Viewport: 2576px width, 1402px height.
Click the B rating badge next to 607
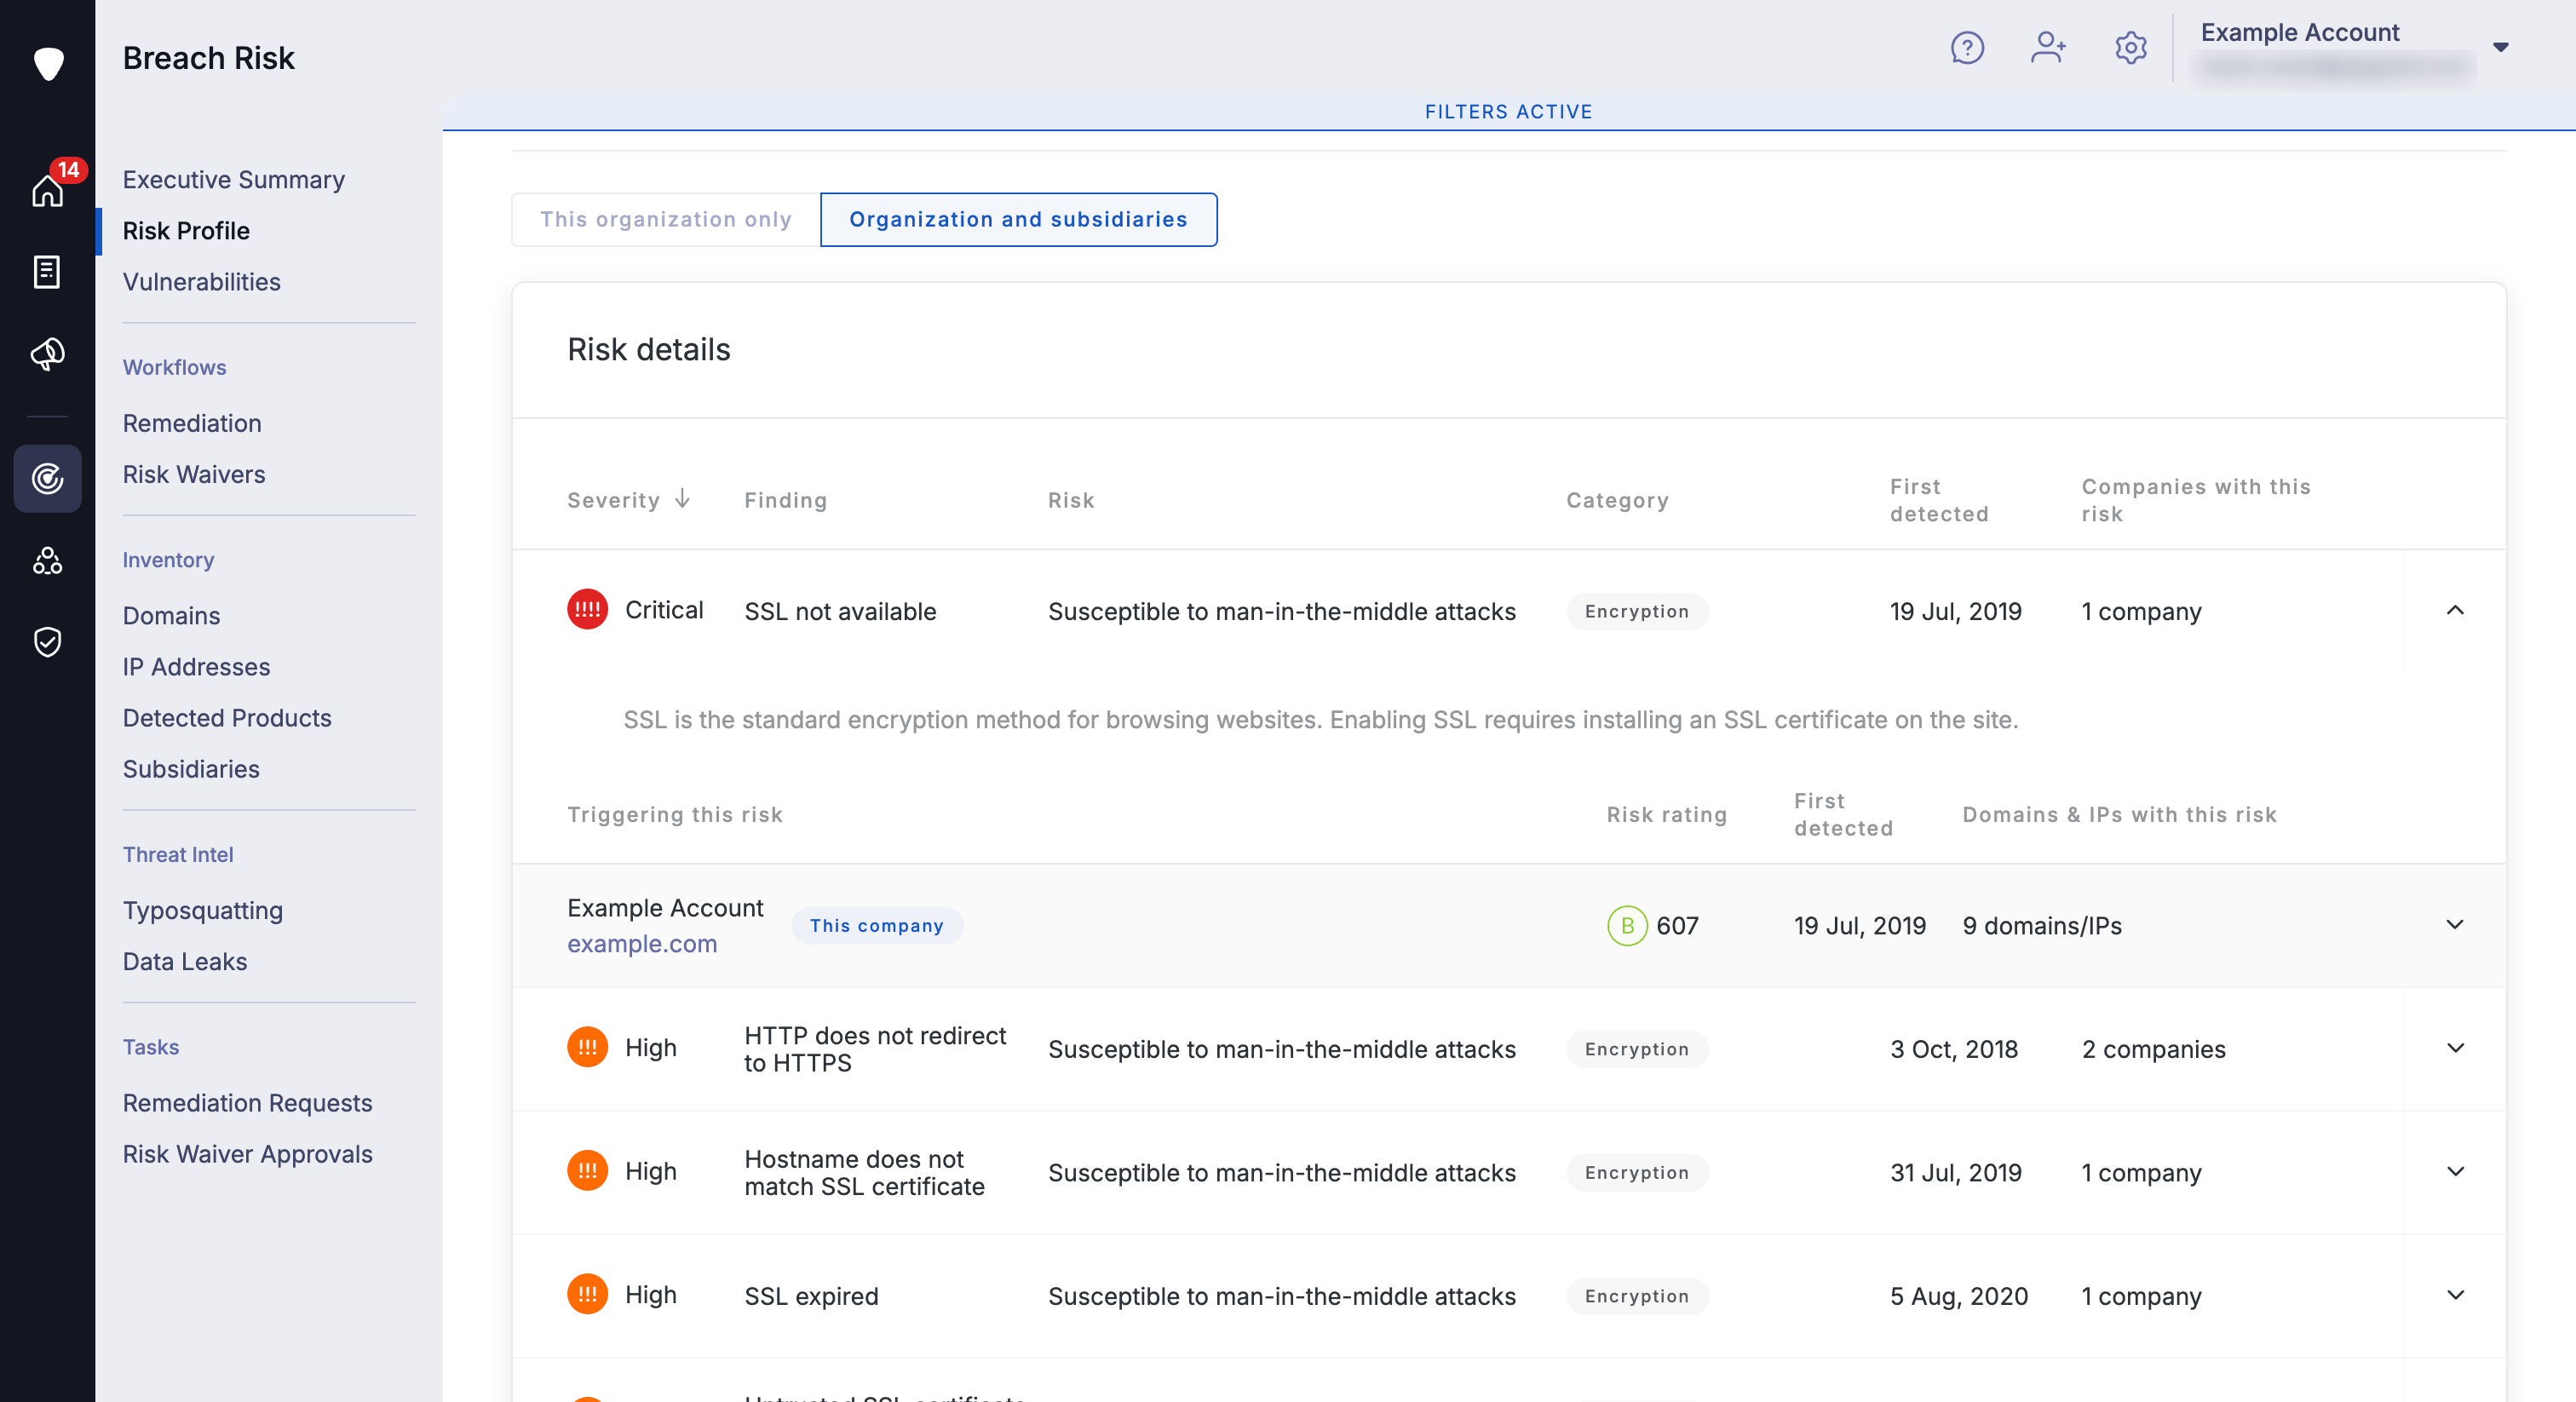coord(1627,925)
